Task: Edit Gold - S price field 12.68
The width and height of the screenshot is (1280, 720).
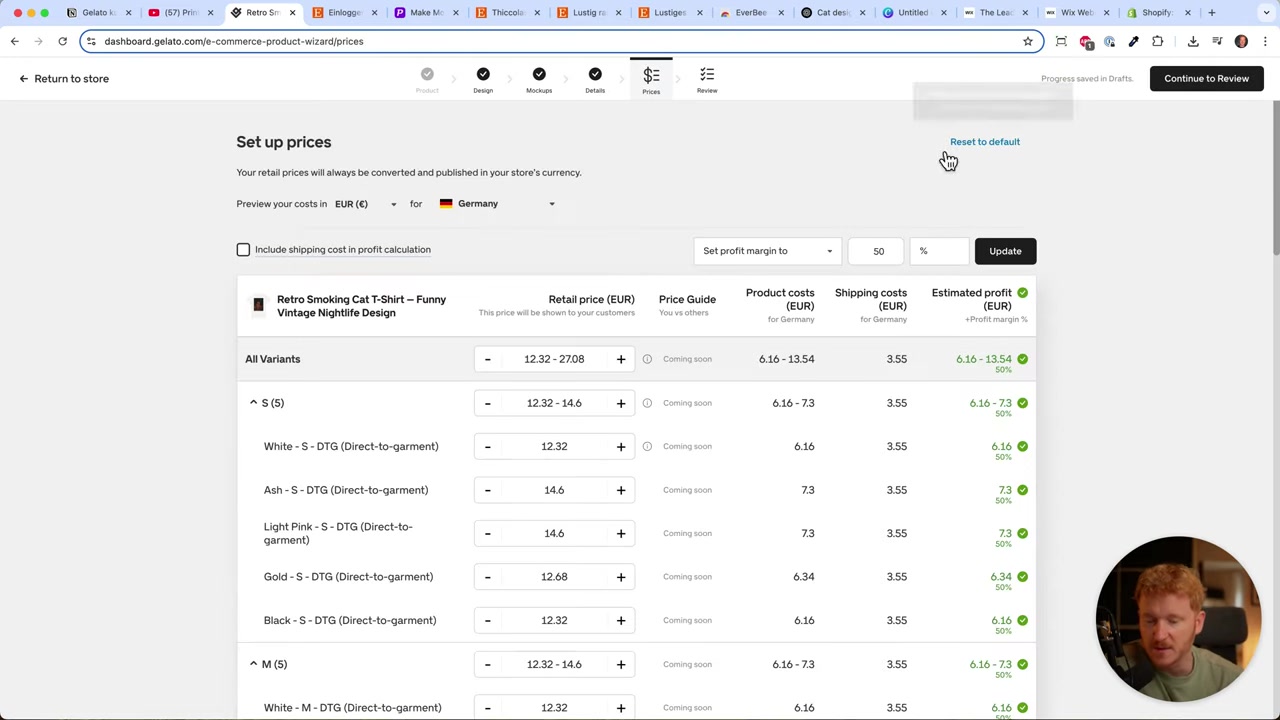Action: (x=554, y=577)
